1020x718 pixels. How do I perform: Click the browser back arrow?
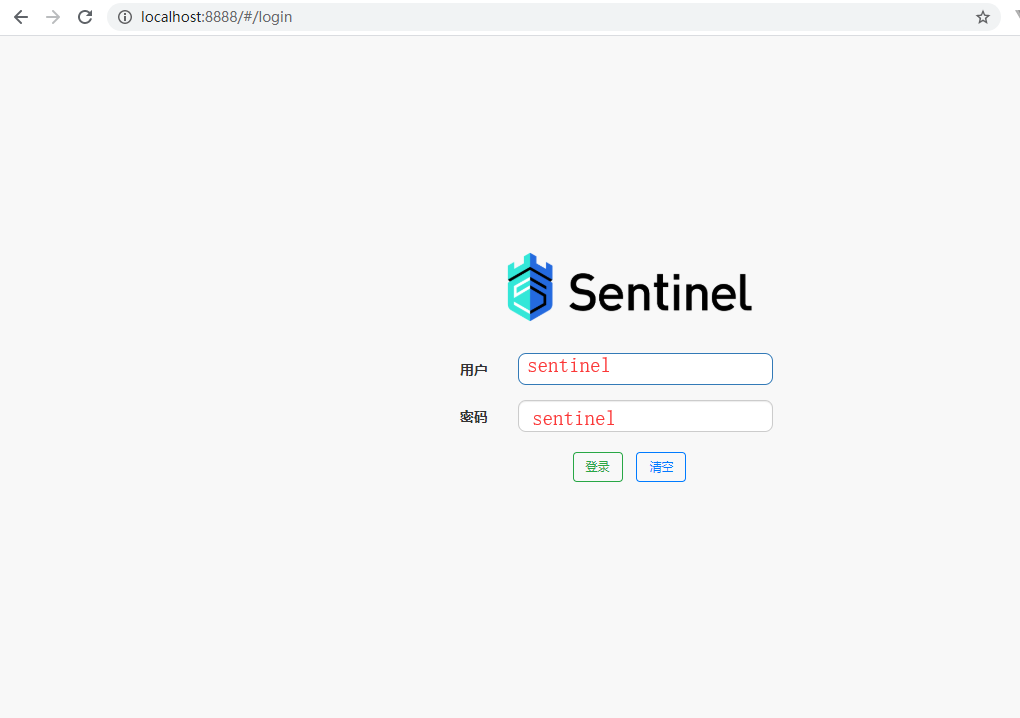coord(20,16)
